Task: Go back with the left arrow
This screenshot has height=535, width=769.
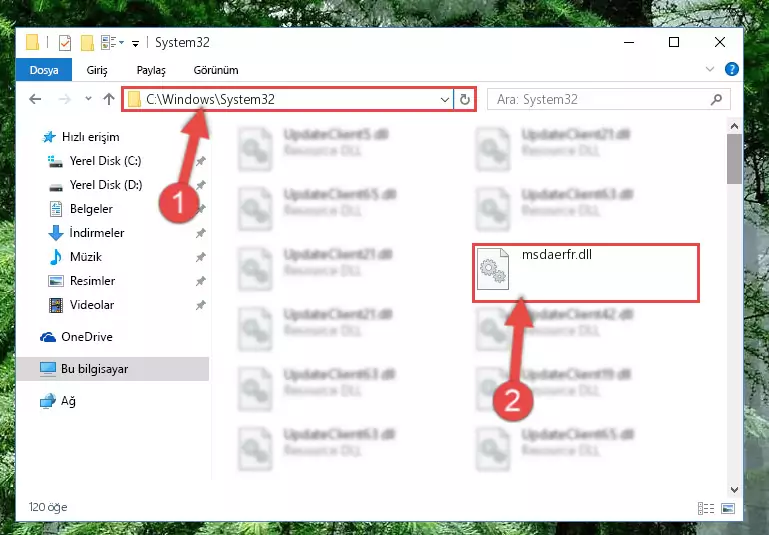Action: click(x=35, y=99)
